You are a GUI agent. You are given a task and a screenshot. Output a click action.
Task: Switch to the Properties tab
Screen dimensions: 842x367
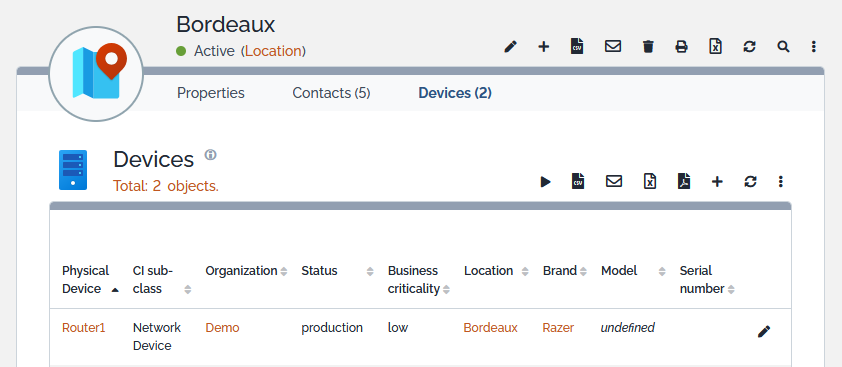(x=210, y=93)
